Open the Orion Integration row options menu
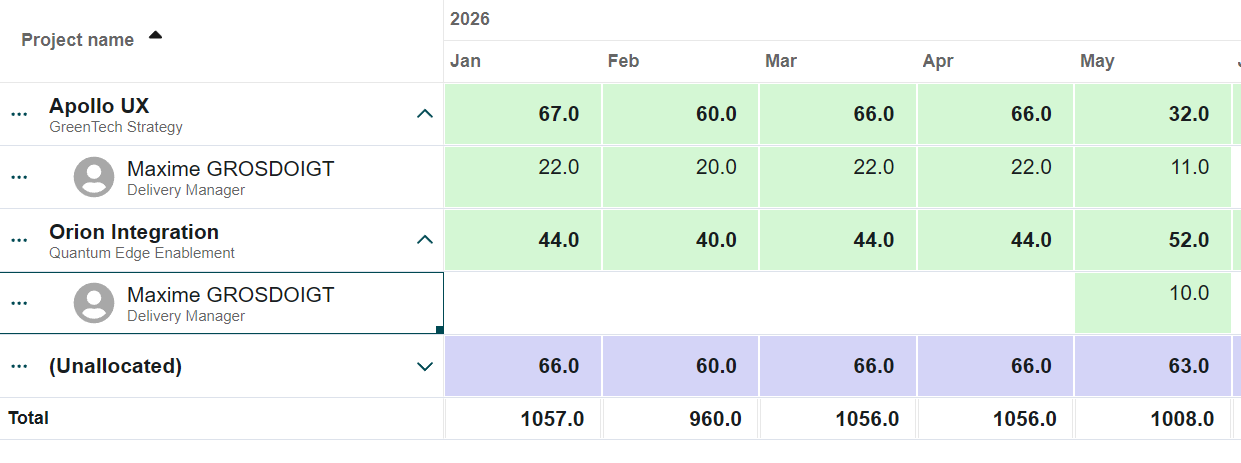 coord(19,240)
